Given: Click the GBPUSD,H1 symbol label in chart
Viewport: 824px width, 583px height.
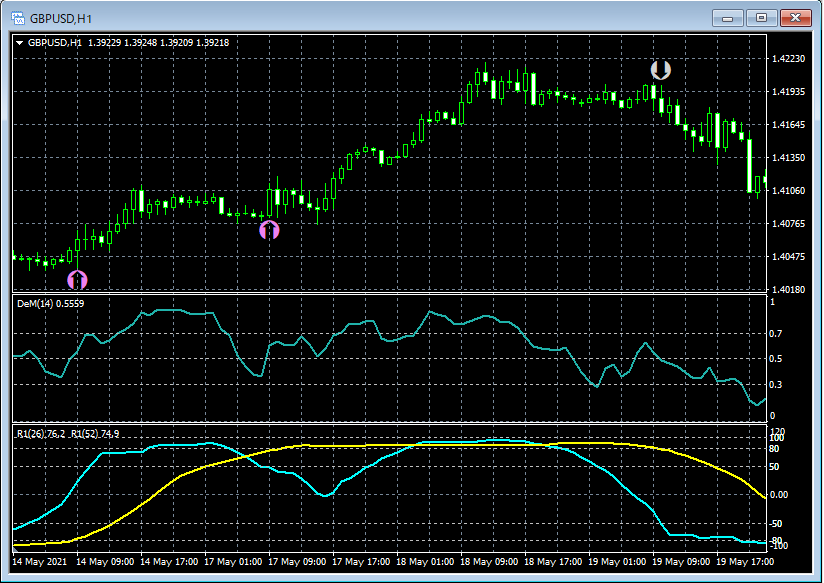Looking at the screenshot, I should pos(55,43).
